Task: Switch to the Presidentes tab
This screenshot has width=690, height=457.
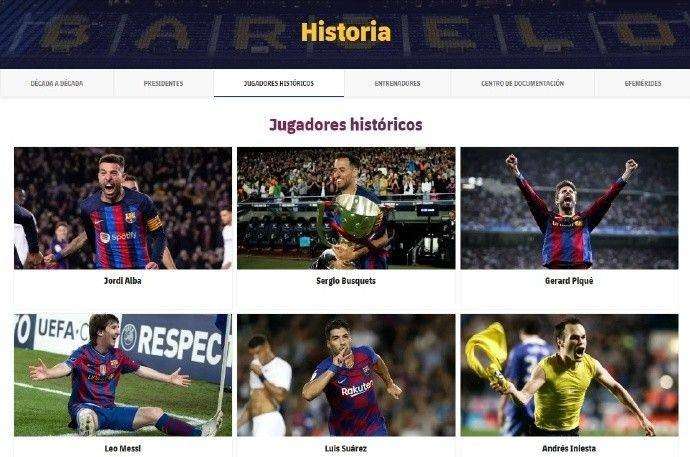Action: point(163,83)
